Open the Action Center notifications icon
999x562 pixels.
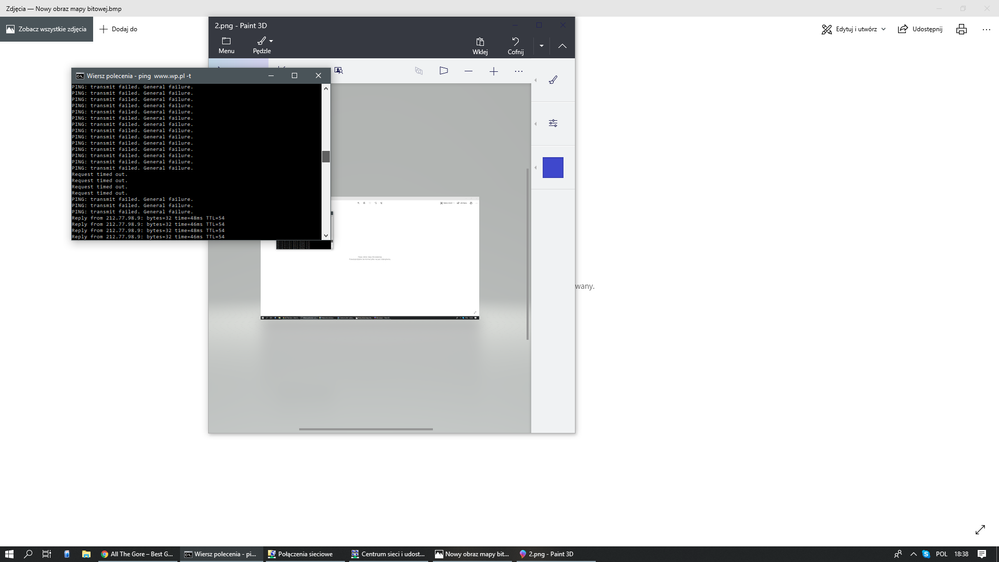982,554
